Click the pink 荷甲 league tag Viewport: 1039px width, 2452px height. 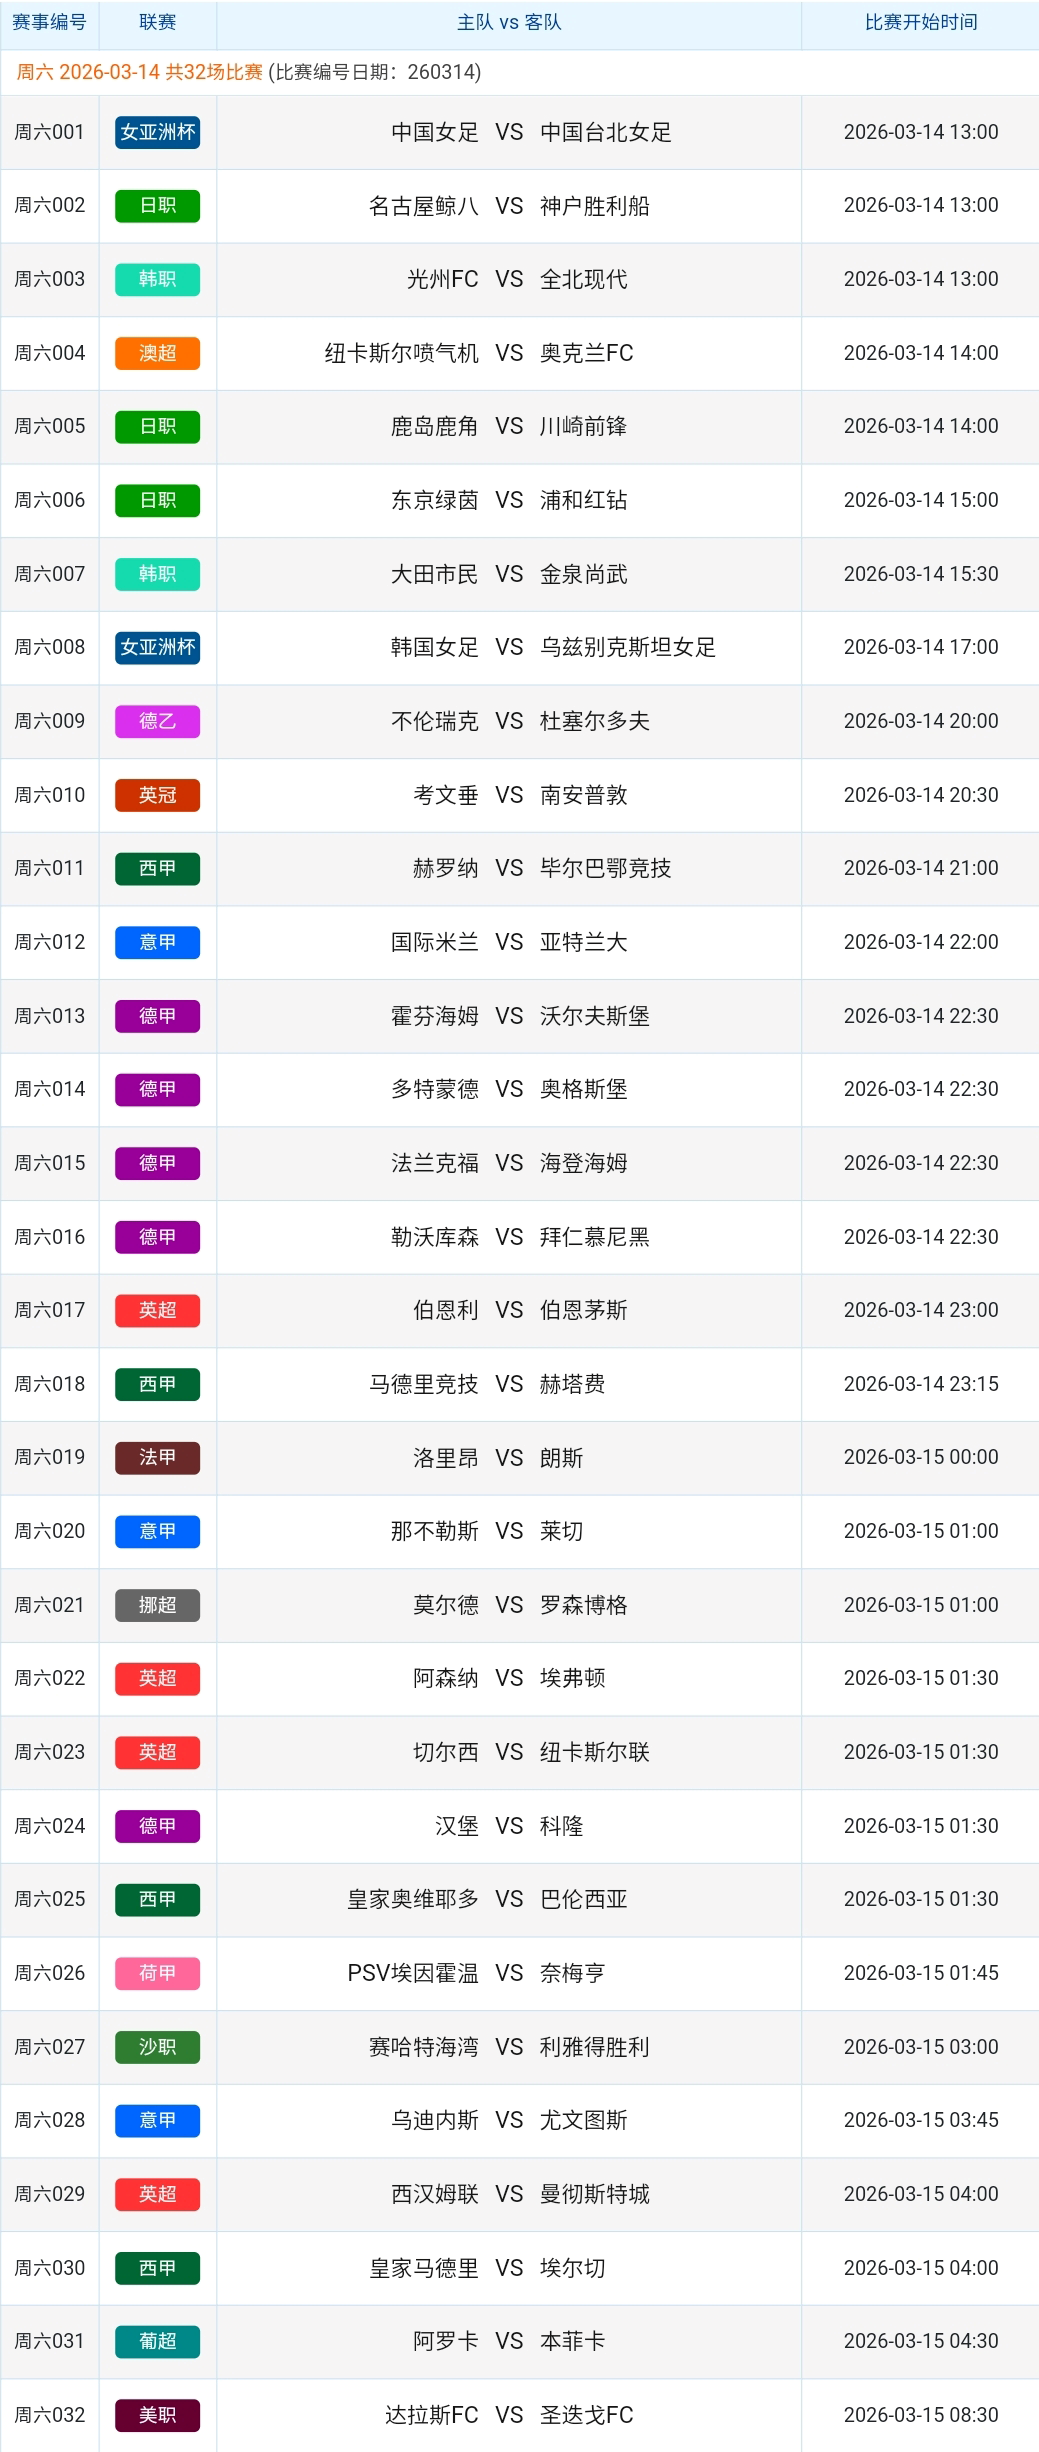pos(157,1973)
